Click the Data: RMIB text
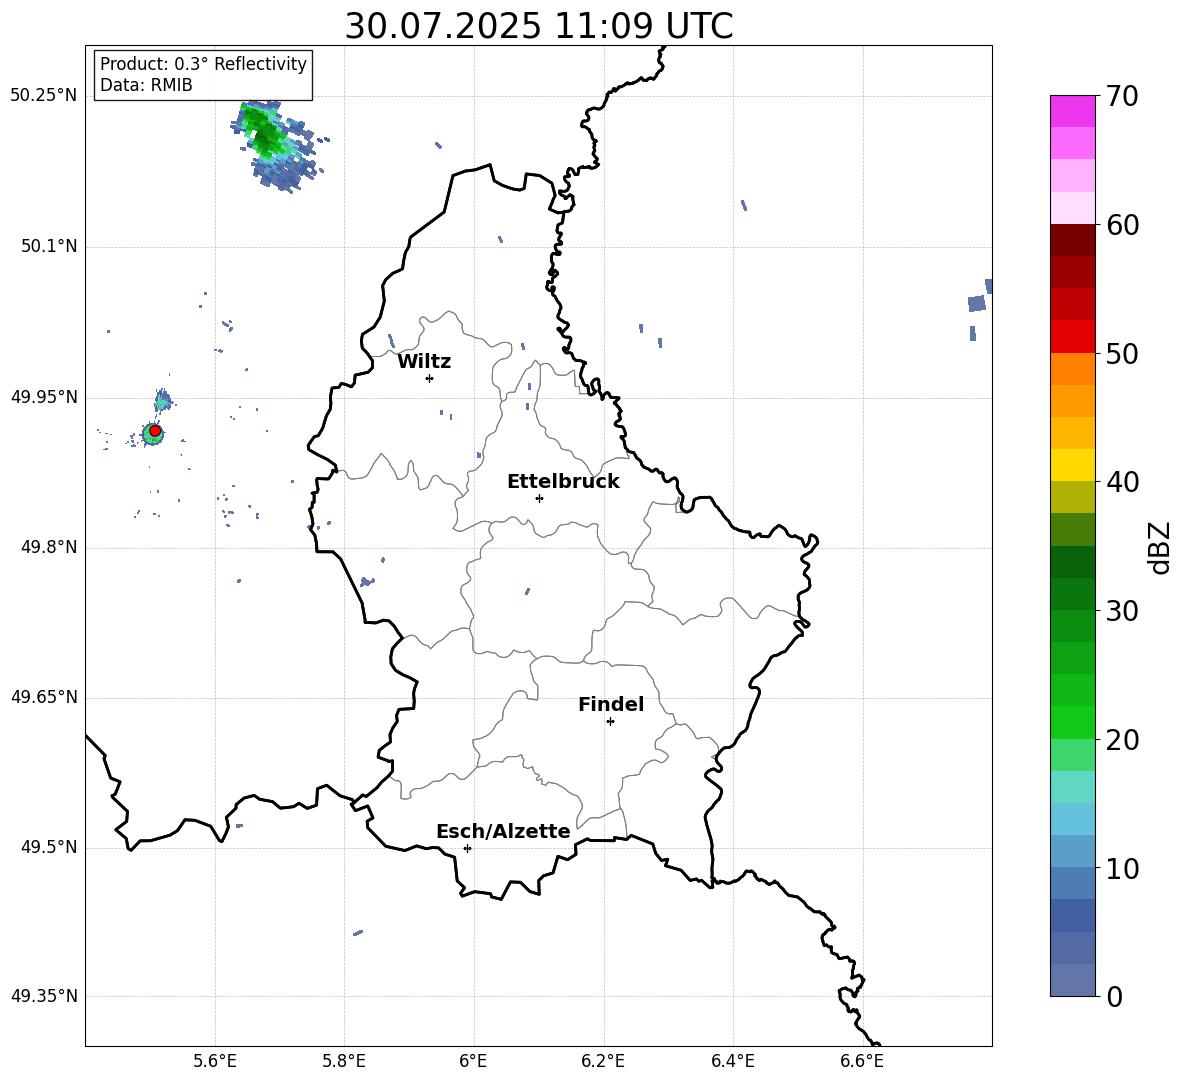 point(146,85)
